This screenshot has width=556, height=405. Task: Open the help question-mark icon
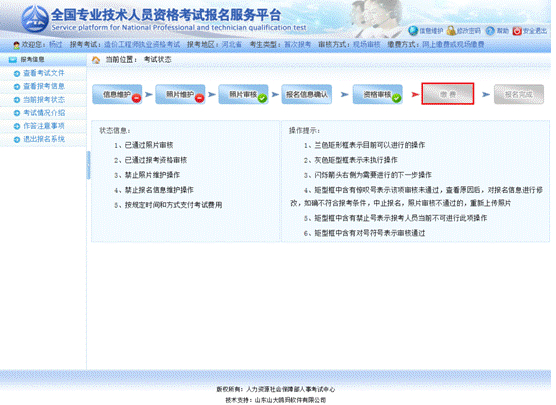coord(490,31)
